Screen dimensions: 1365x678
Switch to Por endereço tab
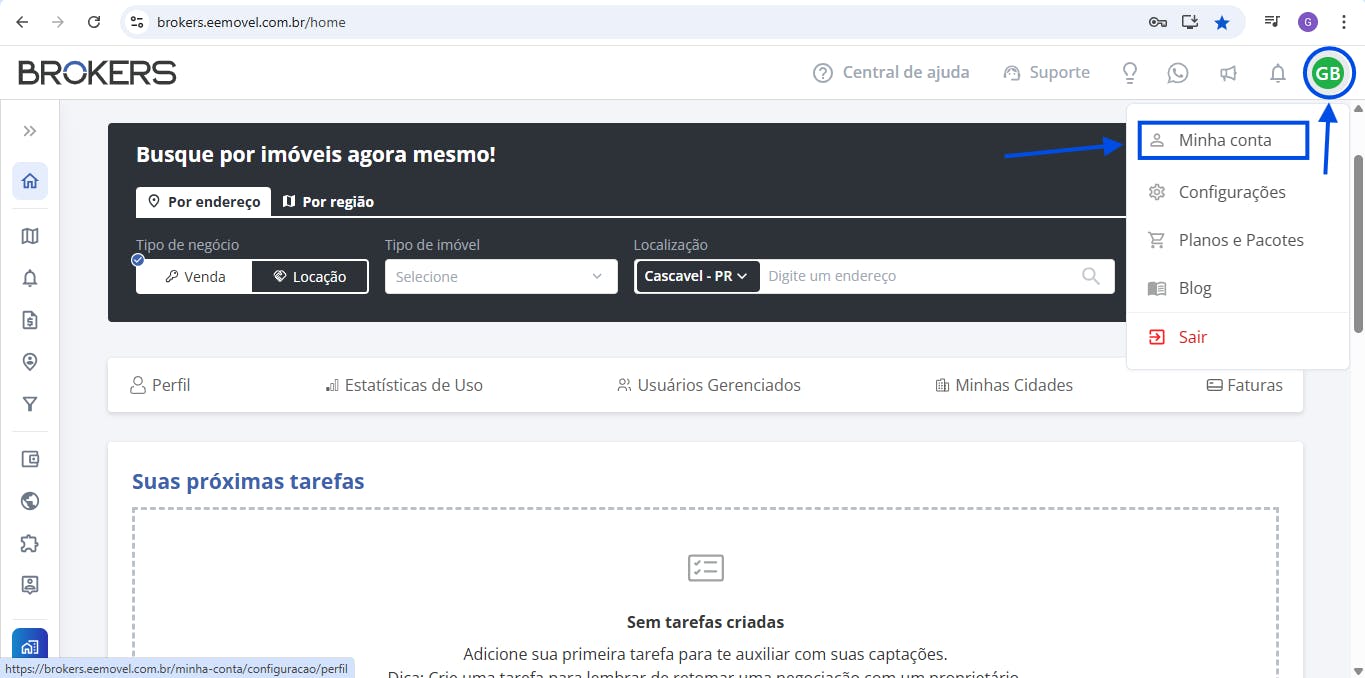coord(204,201)
